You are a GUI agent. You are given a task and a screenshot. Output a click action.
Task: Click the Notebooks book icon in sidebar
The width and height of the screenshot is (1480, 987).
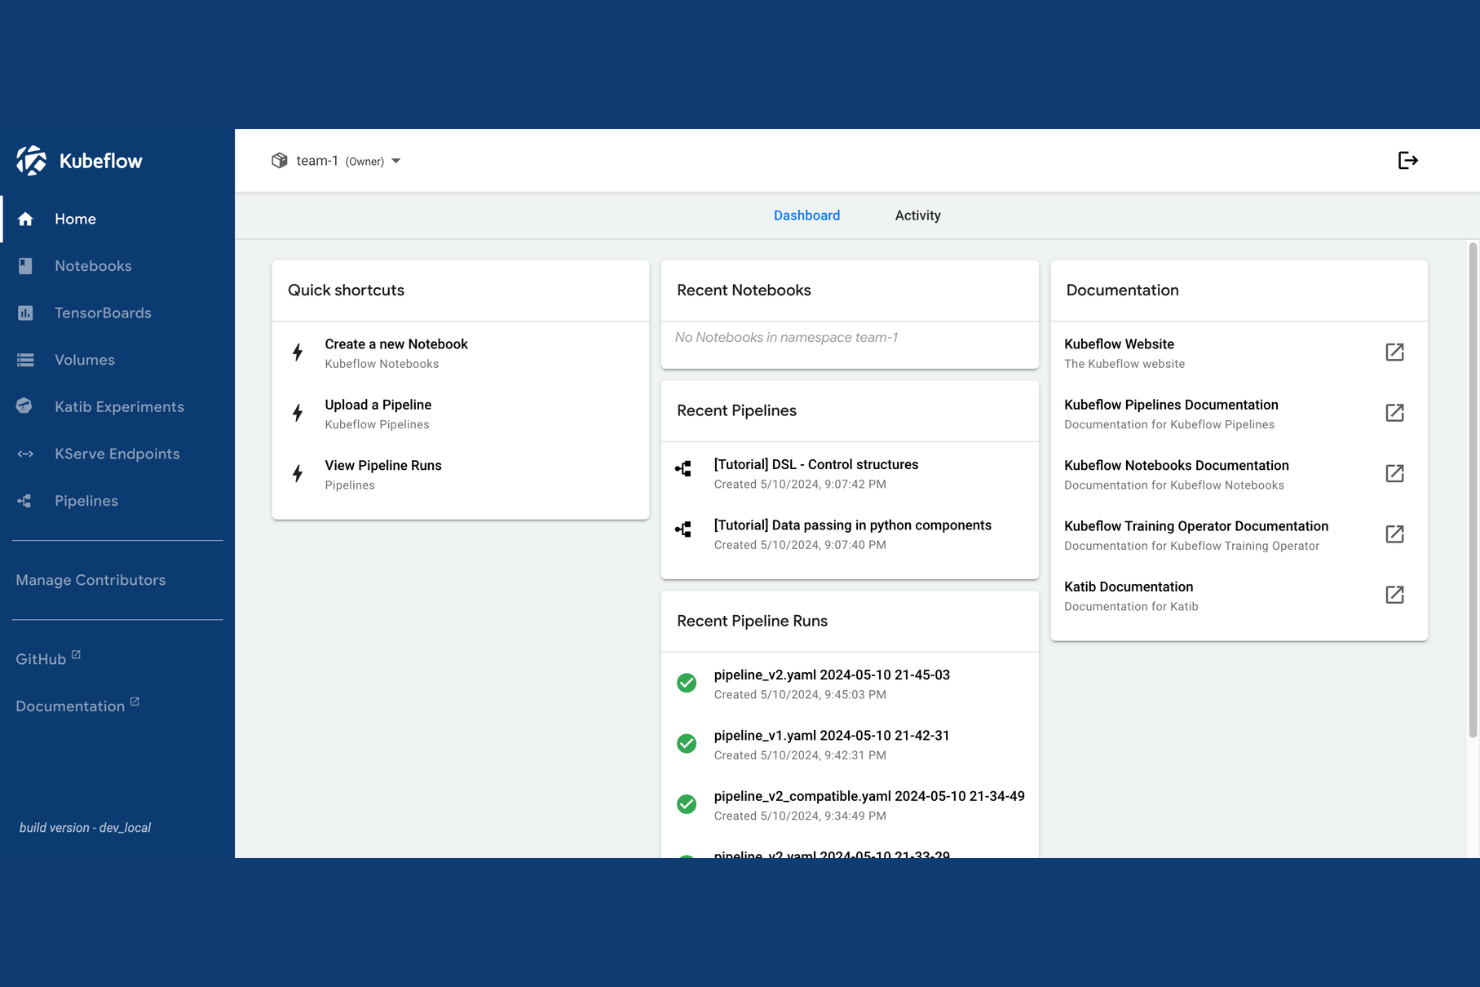(26, 266)
